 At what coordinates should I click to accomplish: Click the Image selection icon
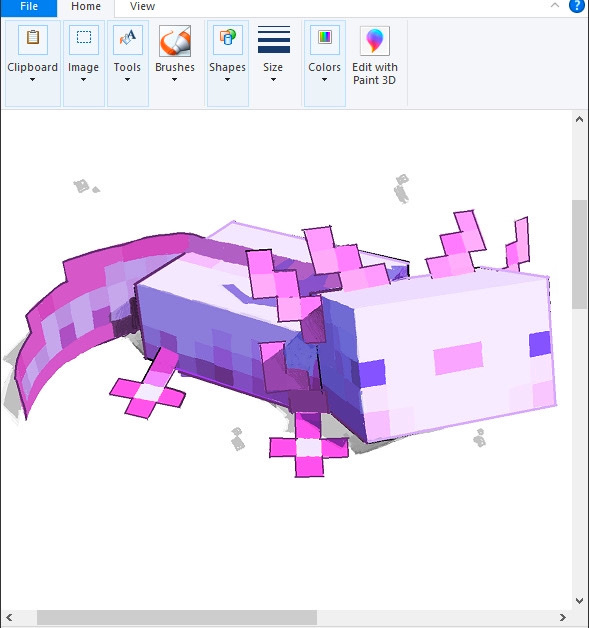pos(84,39)
